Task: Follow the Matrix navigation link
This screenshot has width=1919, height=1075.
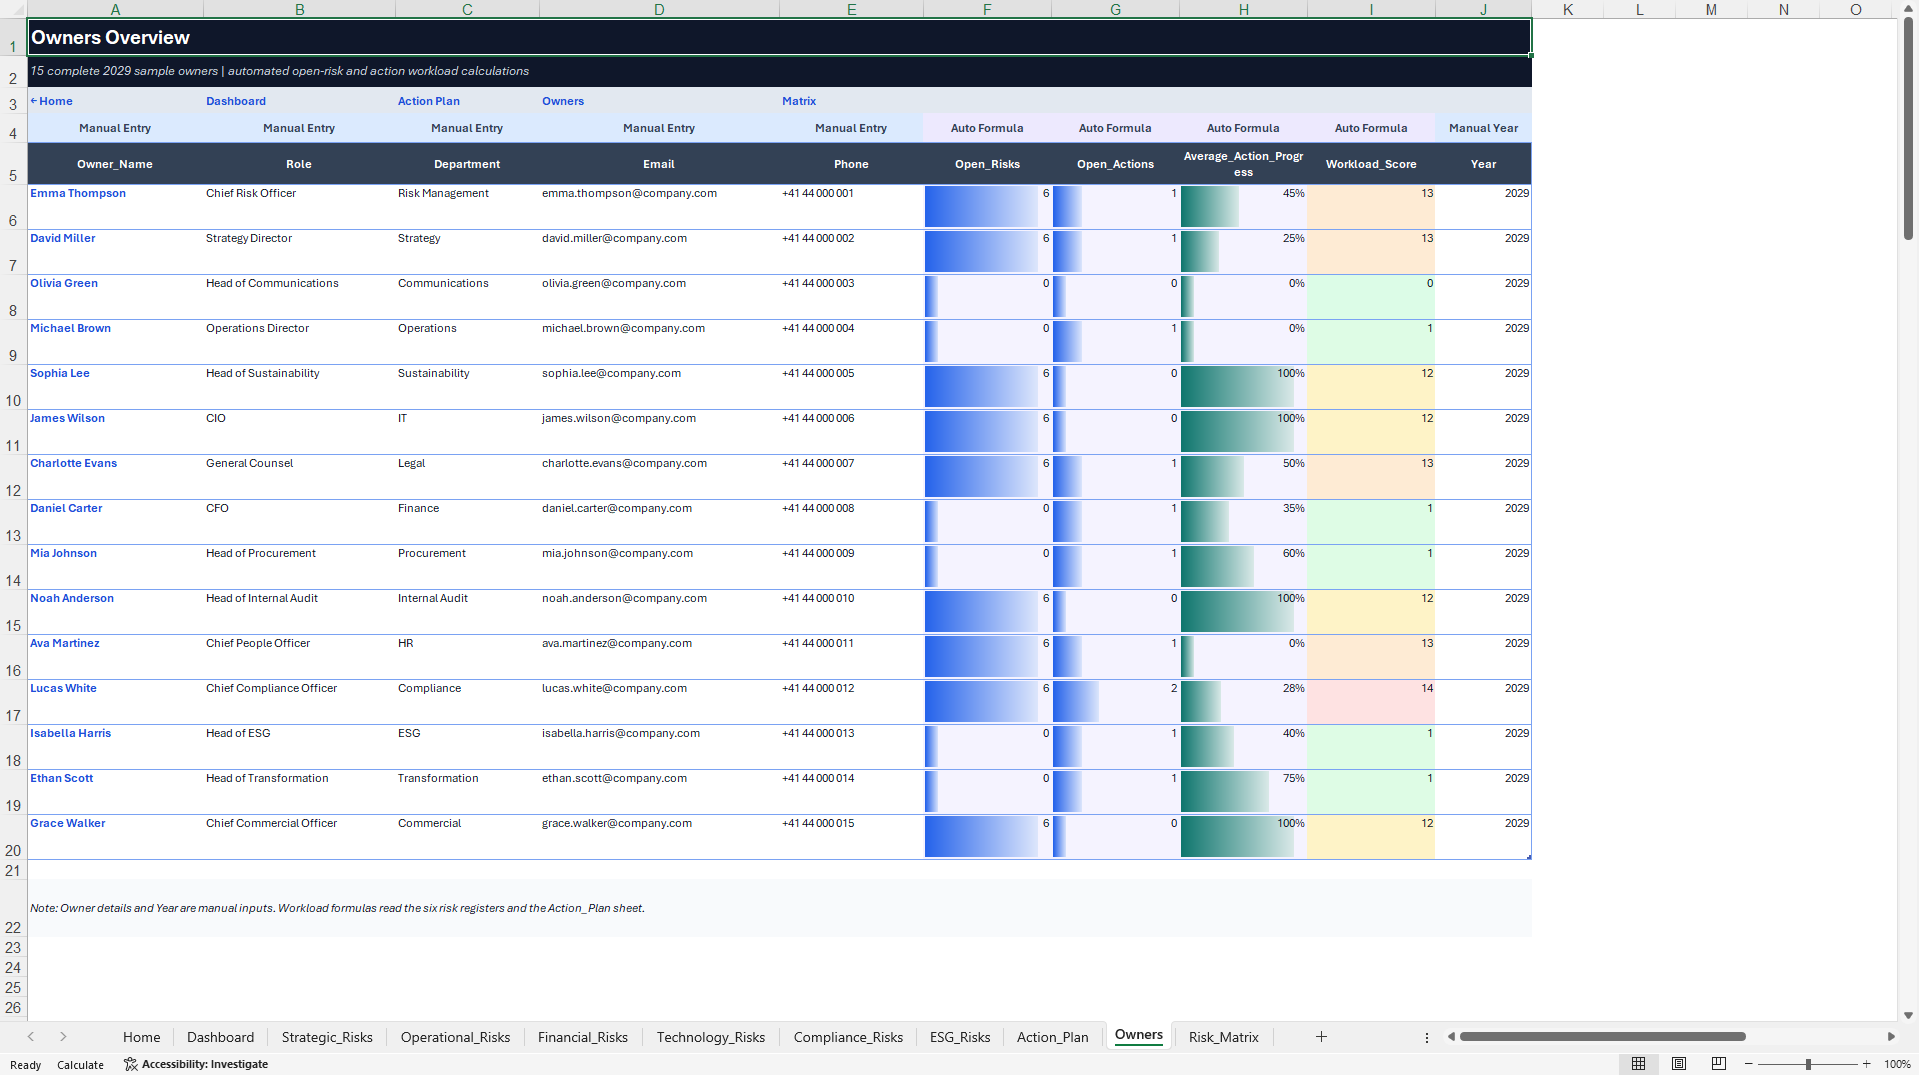Action: pos(799,101)
